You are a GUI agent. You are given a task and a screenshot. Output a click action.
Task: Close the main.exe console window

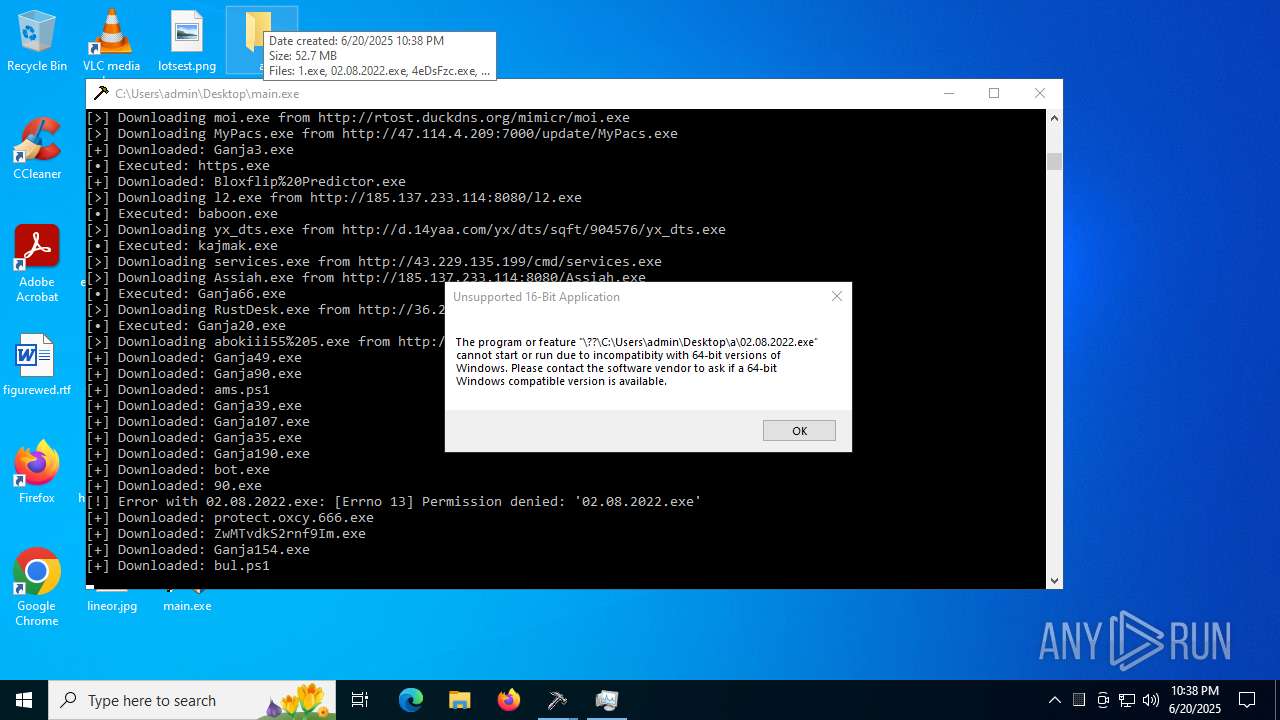coord(1040,93)
